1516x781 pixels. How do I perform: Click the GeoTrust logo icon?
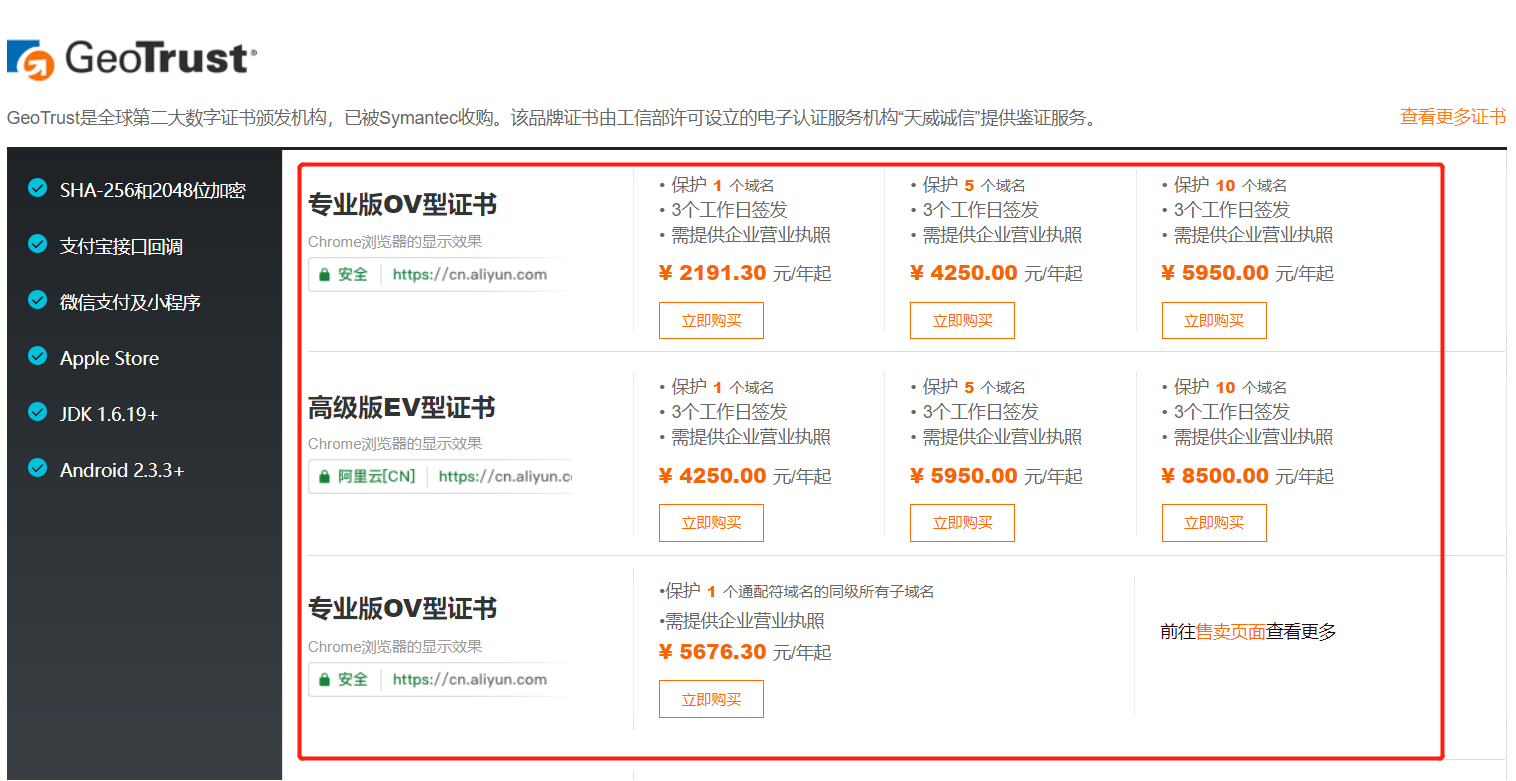[29, 60]
